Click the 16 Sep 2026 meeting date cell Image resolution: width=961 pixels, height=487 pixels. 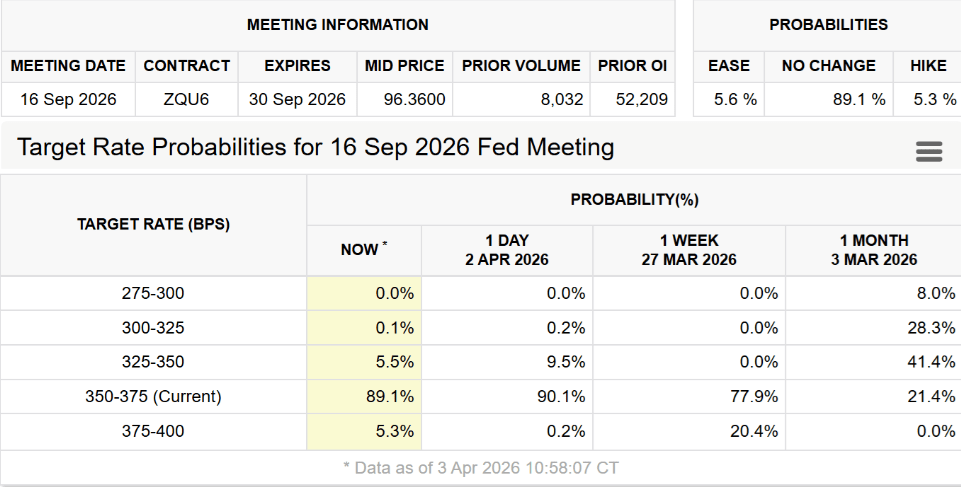pyautogui.click(x=68, y=99)
